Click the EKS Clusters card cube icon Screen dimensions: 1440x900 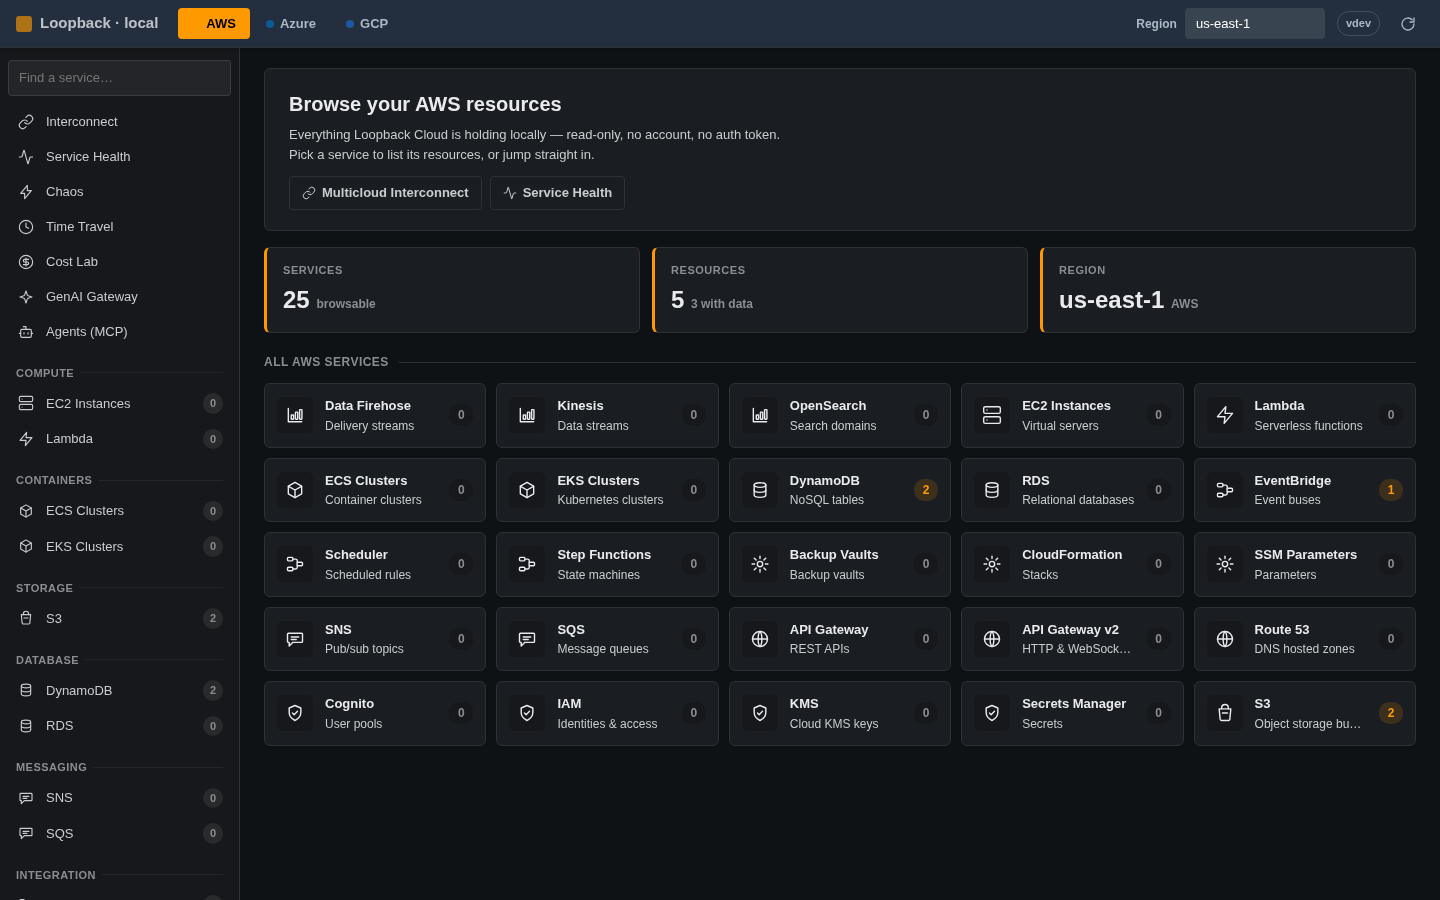527,490
